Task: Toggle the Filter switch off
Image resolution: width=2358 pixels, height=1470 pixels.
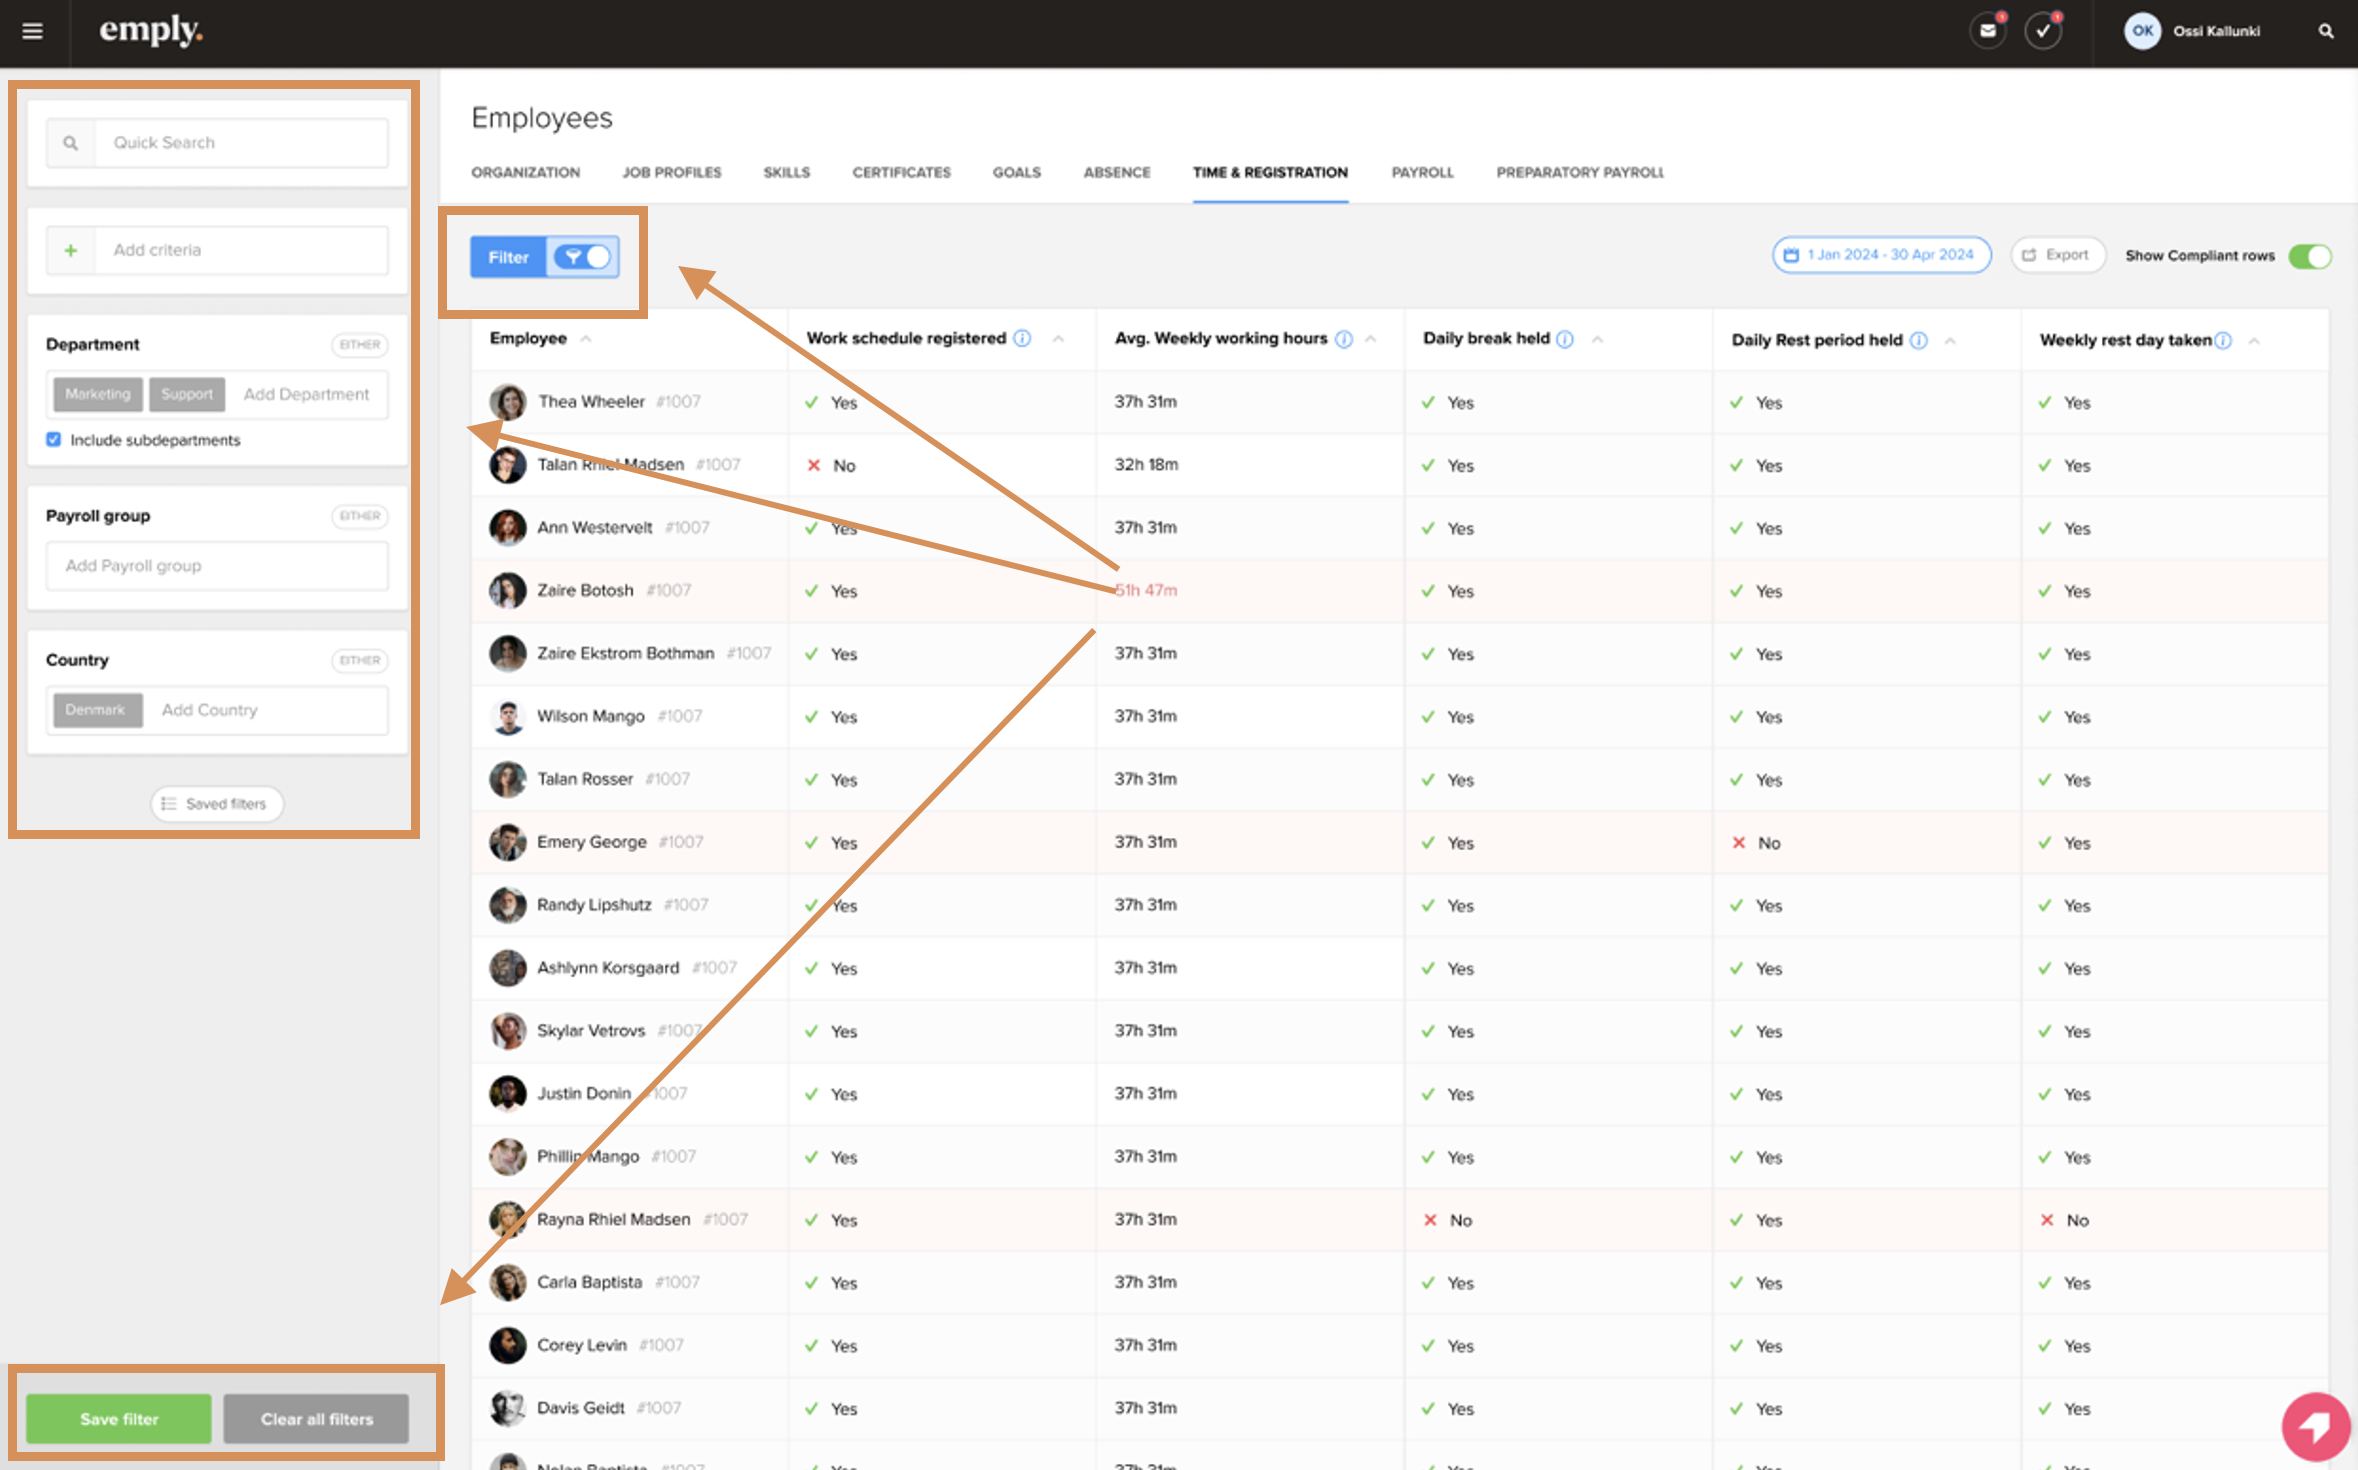Action: point(584,257)
